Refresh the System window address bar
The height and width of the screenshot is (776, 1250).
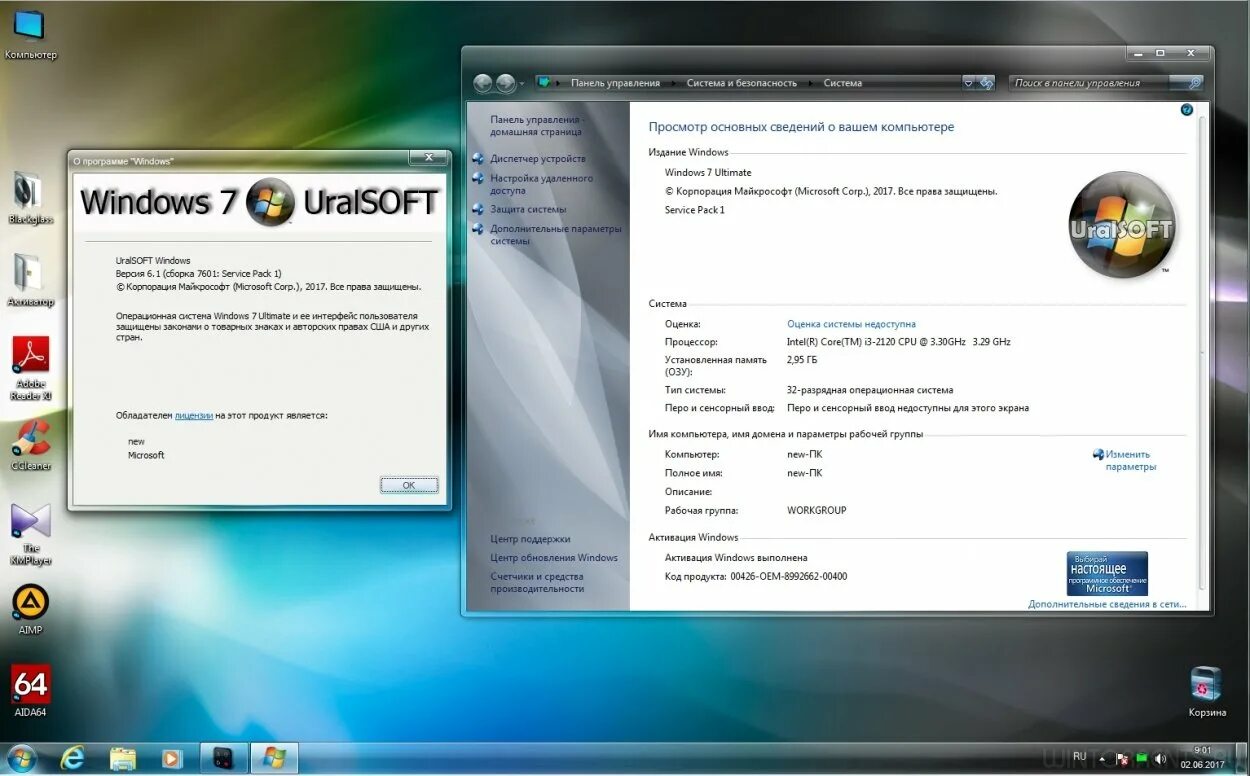click(x=986, y=83)
